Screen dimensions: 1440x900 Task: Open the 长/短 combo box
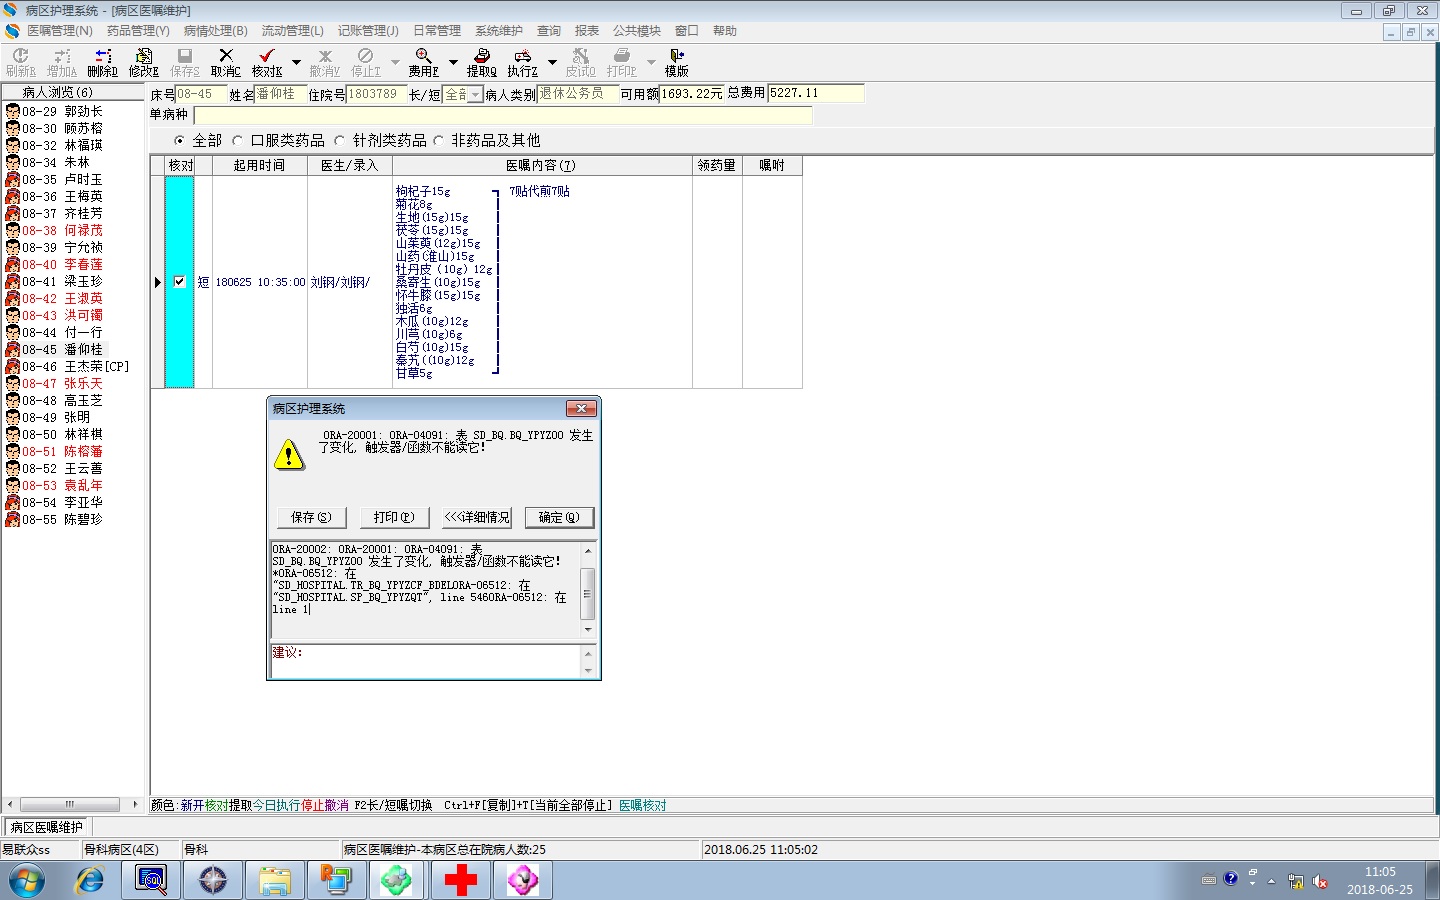click(x=475, y=94)
